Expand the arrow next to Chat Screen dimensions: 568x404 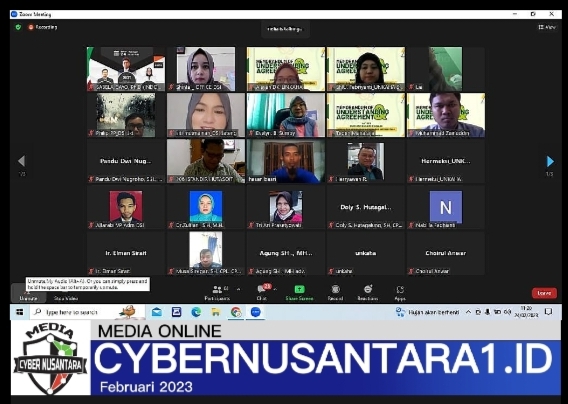pyautogui.click(x=275, y=289)
